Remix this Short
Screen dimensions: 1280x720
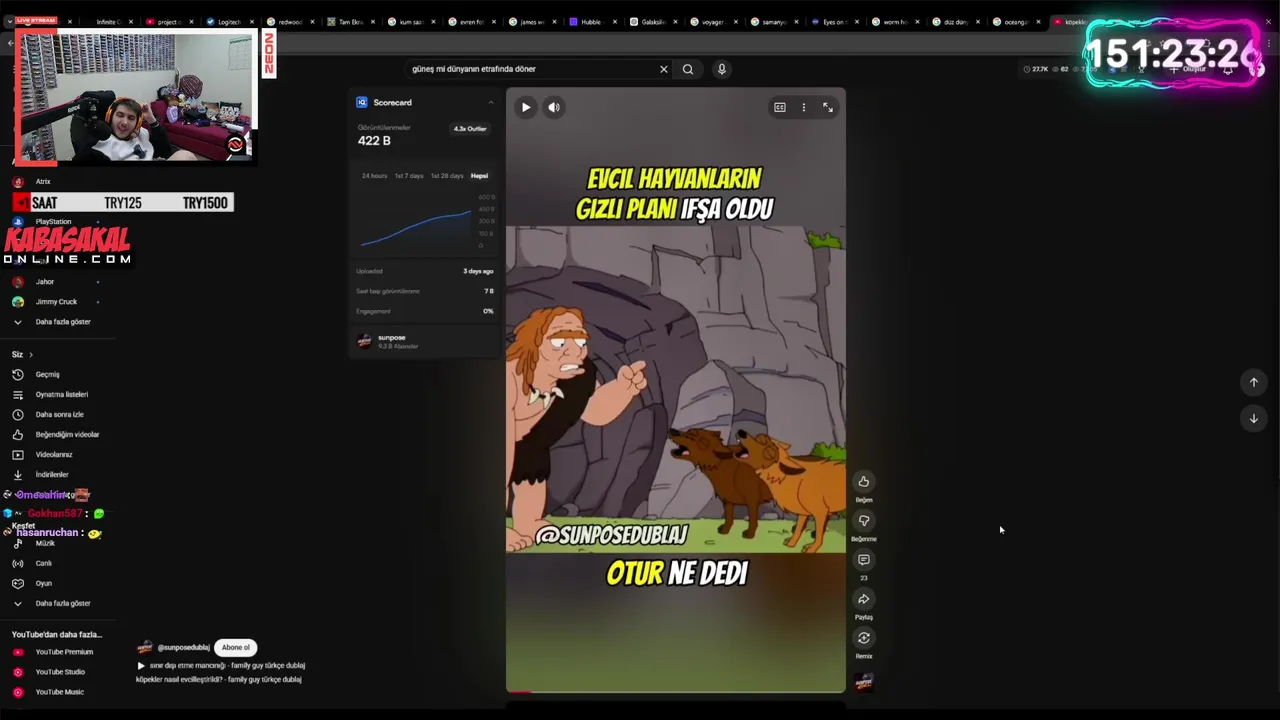coord(864,638)
